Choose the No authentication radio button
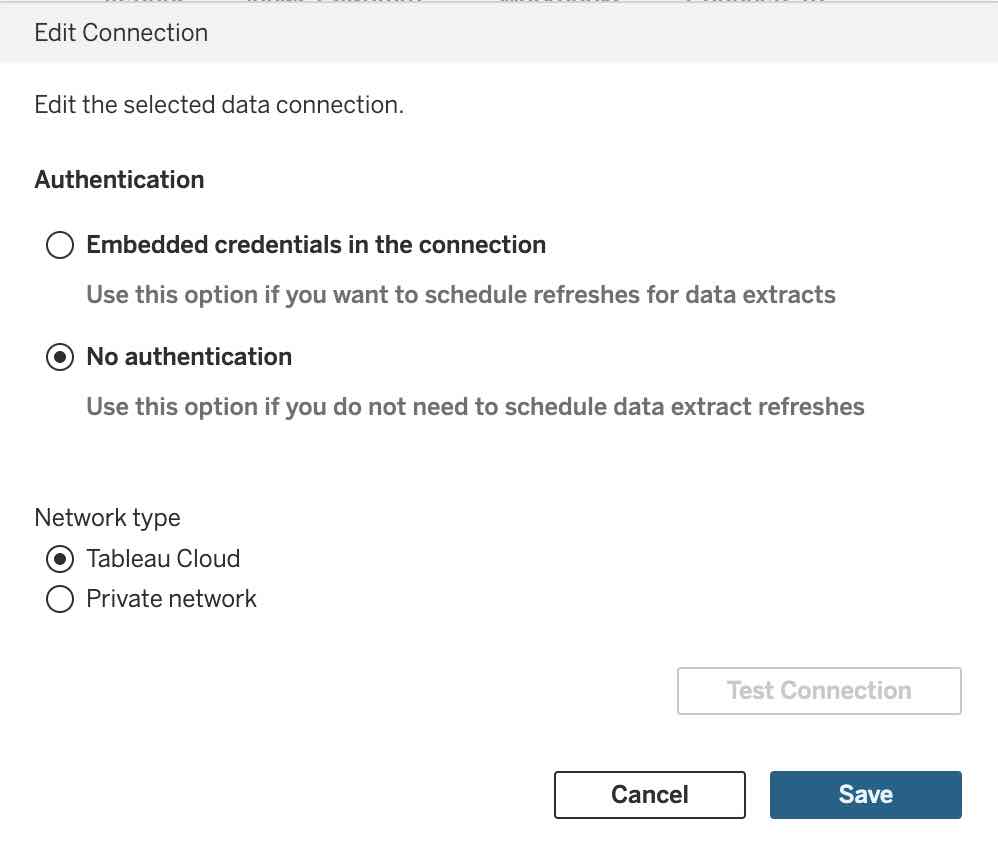This screenshot has height=842, width=998. pyautogui.click(x=60, y=357)
